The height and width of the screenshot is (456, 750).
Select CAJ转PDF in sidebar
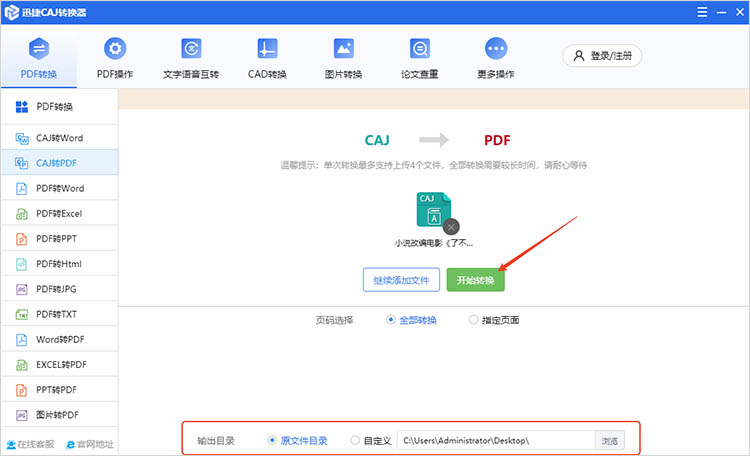[59, 163]
